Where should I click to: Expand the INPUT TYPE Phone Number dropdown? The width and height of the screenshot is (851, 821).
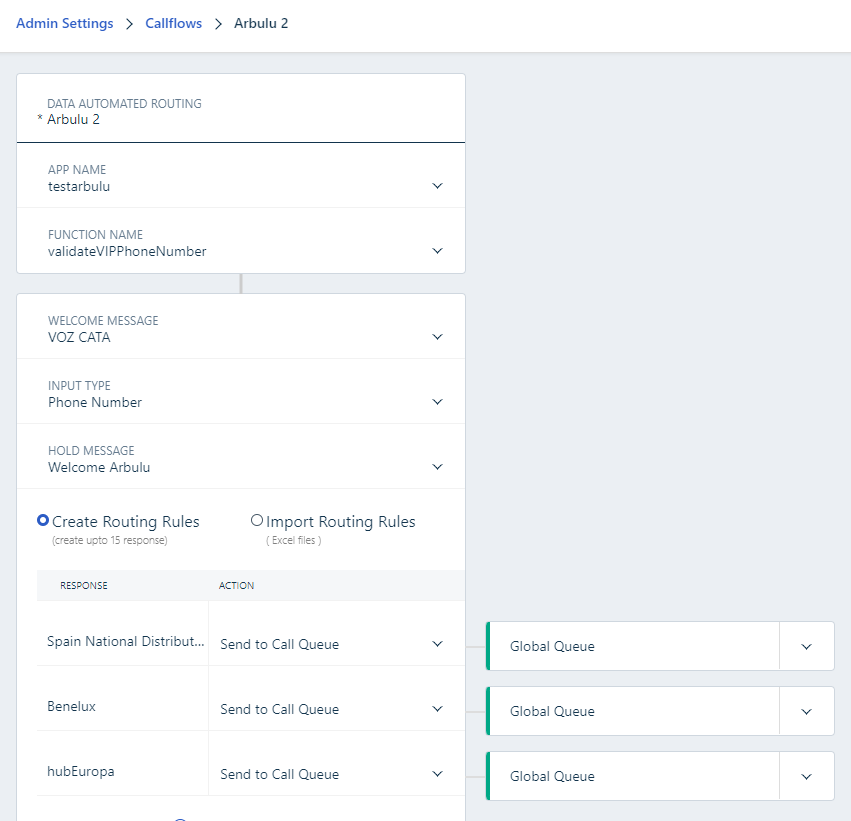coord(241,393)
